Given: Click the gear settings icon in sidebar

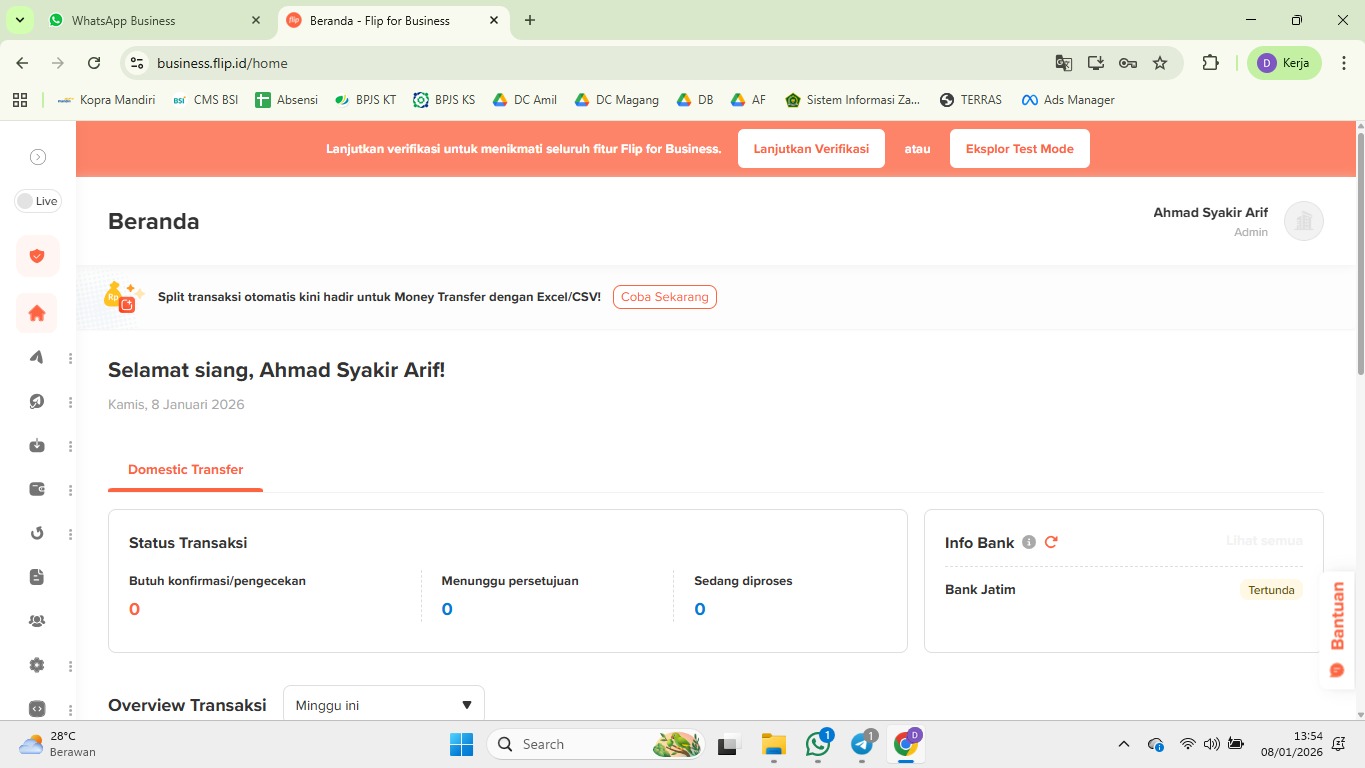Looking at the screenshot, I should pos(37,665).
